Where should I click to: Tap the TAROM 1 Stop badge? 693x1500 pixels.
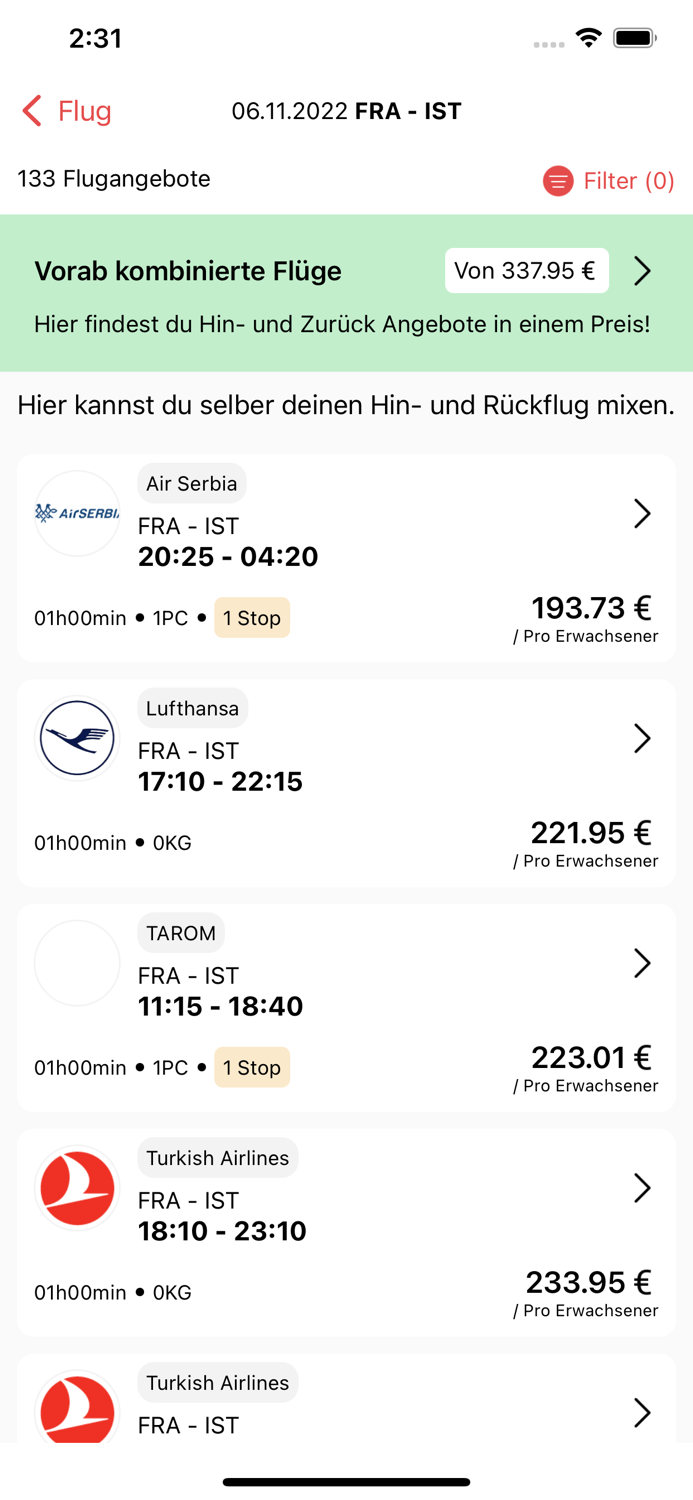point(252,1068)
